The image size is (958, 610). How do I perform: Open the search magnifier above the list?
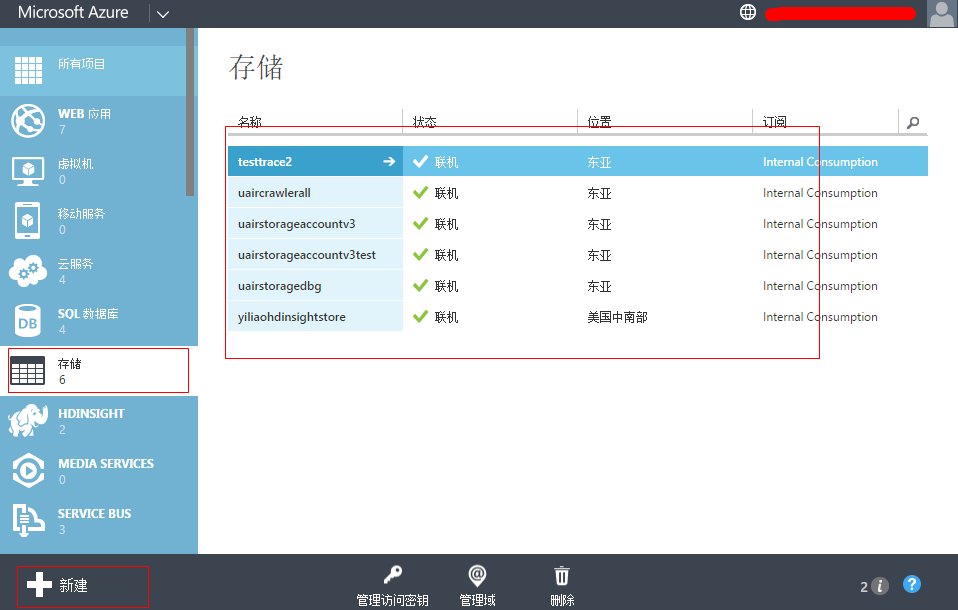tap(913, 121)
